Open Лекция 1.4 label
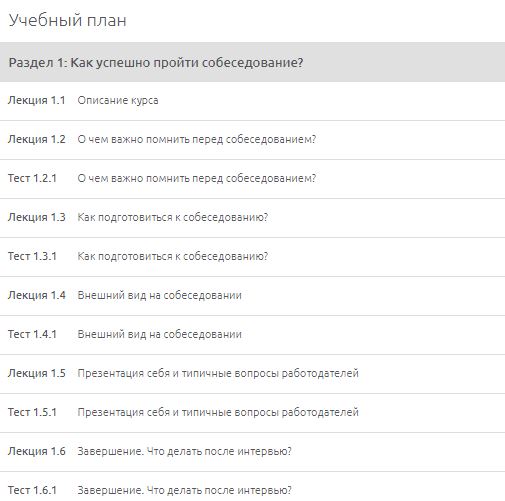Viewport: 505px width, 501px height. 37,295
